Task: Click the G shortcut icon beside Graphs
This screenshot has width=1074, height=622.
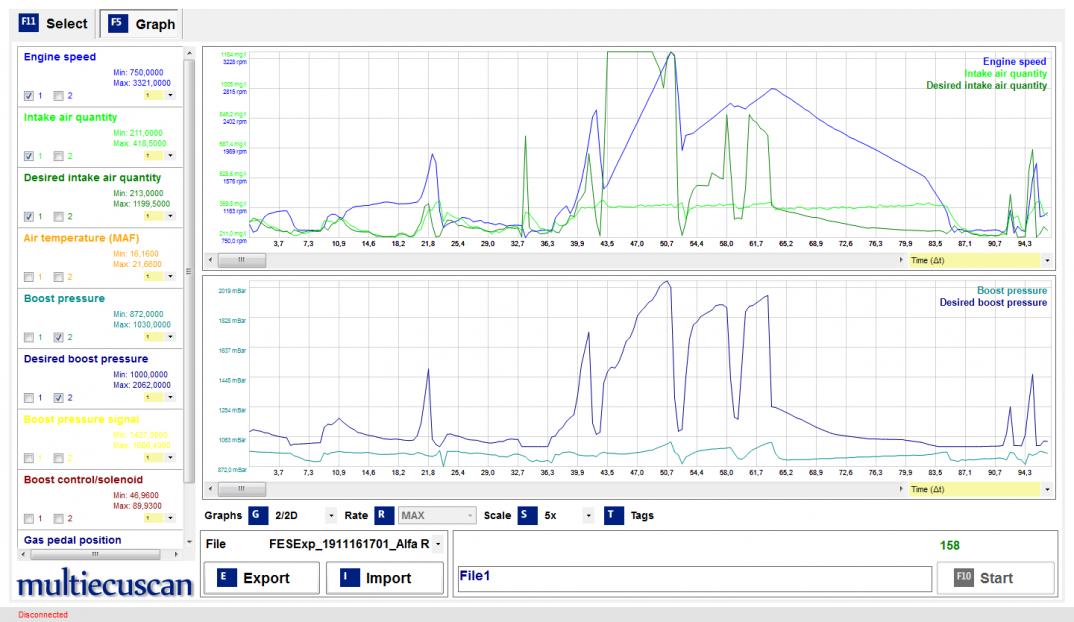Action: point(257,515)
